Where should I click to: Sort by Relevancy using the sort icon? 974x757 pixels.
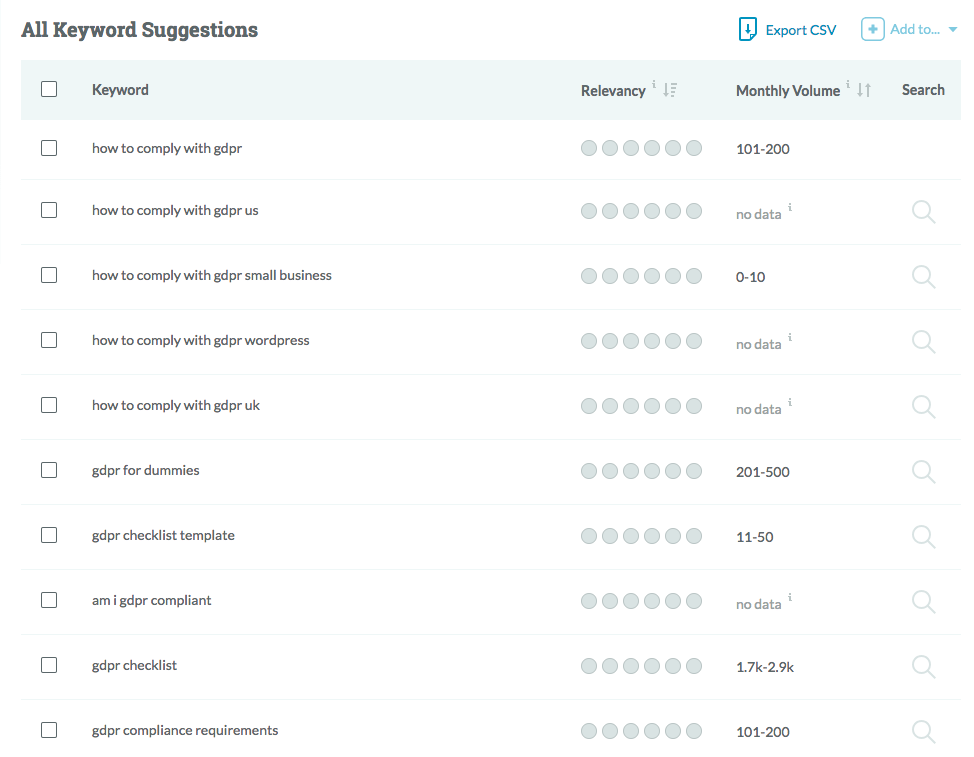(670, 90)
